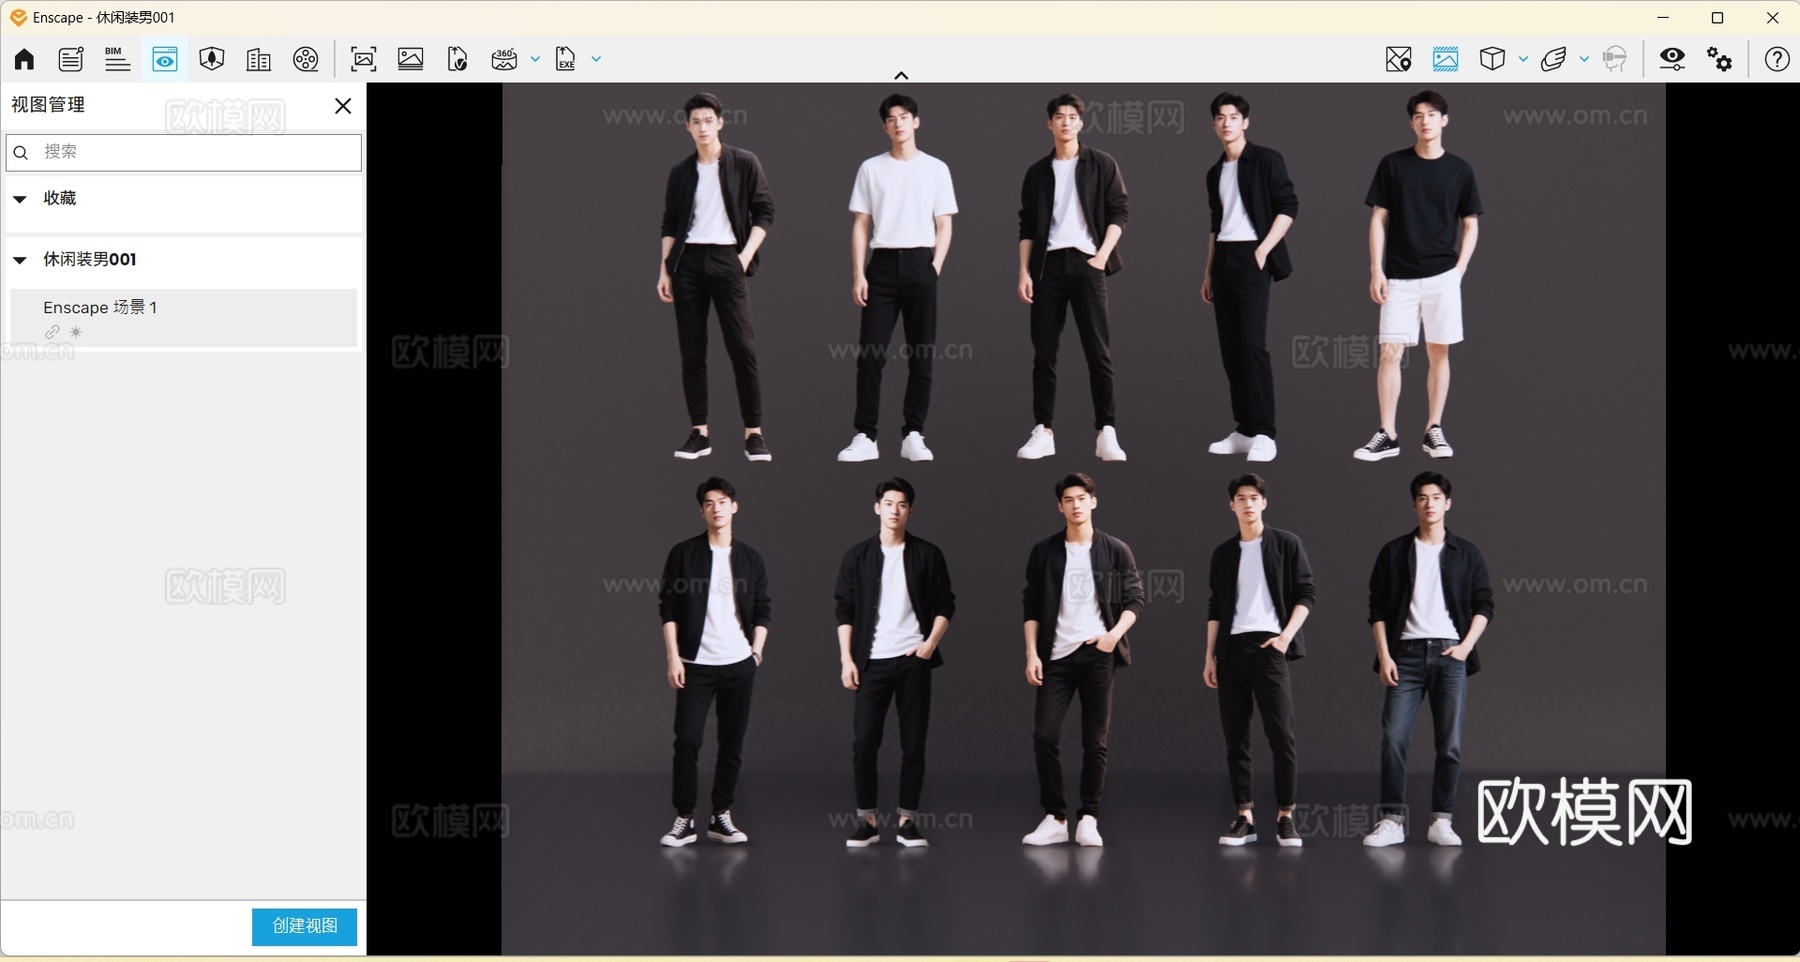This screenshot has height=962, width=1800.
Task: Open the Enscape asset library icon
Action: tap(211, 59)
